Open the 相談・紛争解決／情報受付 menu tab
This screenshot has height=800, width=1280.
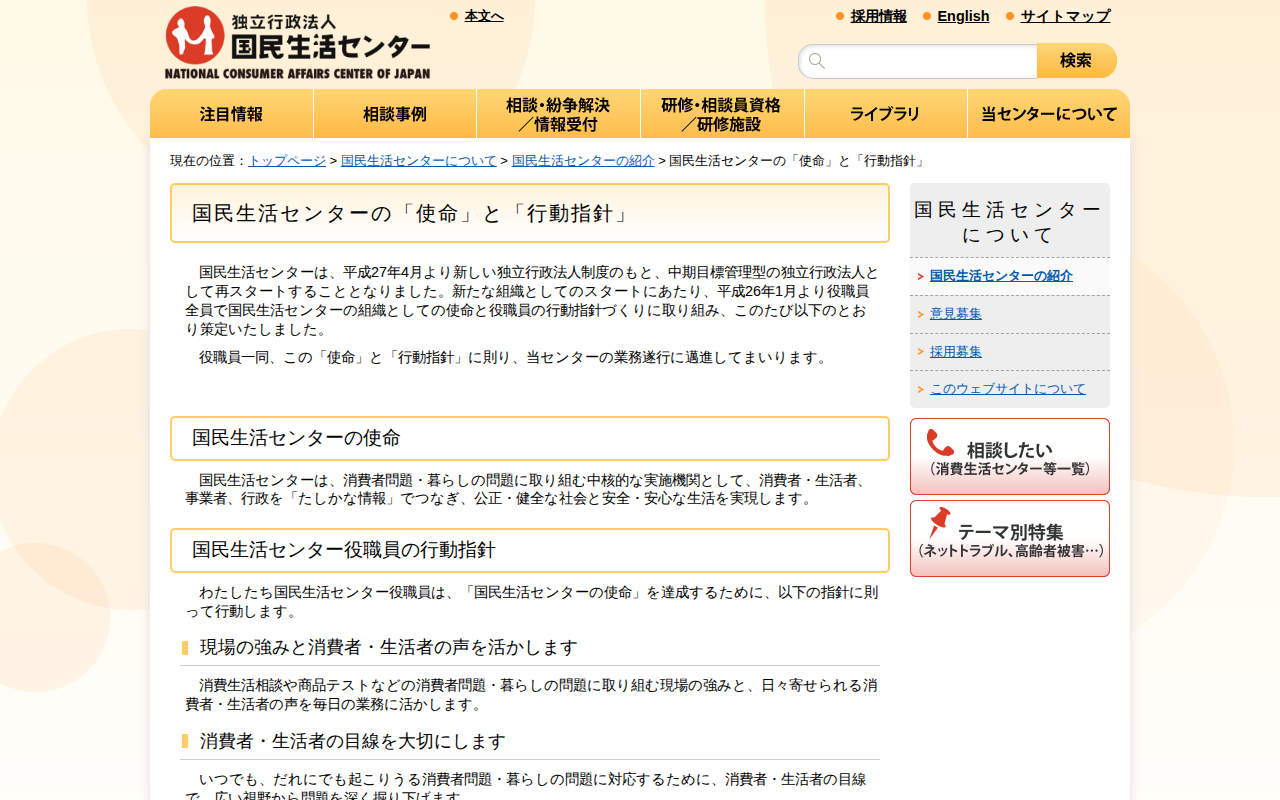point(558,114)
